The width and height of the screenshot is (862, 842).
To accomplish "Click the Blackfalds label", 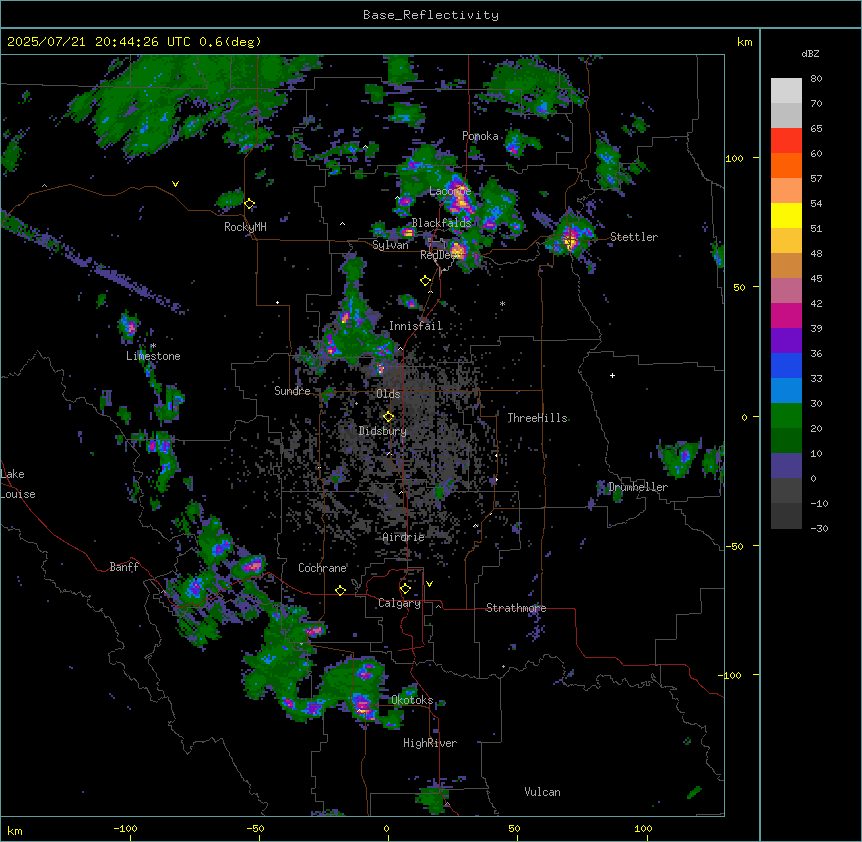I will (441, 223).
